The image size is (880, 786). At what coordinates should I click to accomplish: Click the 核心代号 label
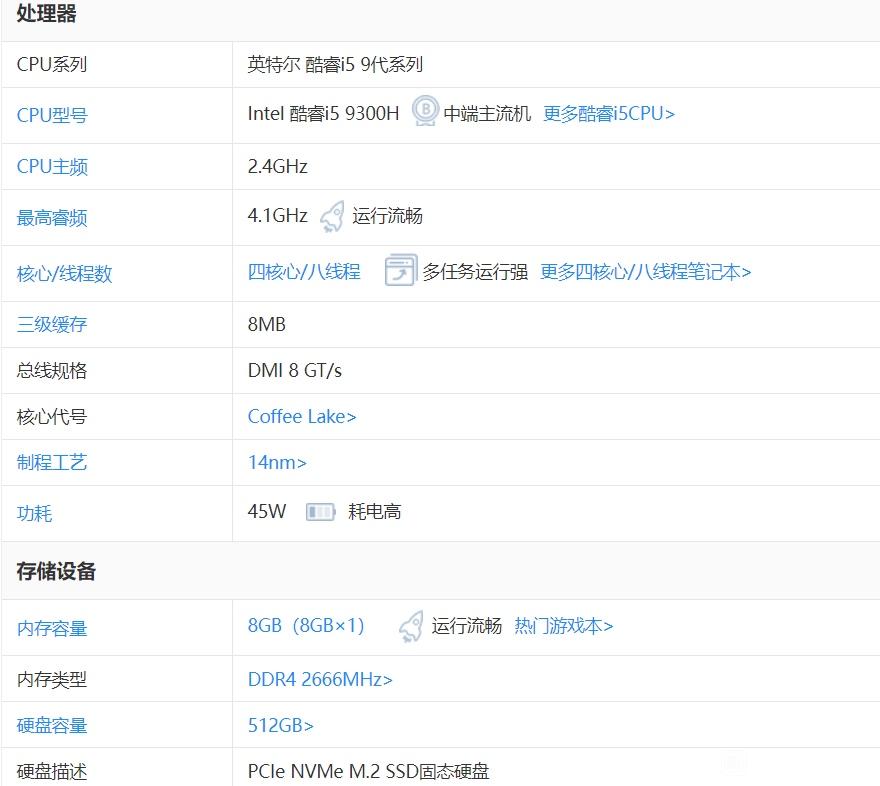point(52,417)
